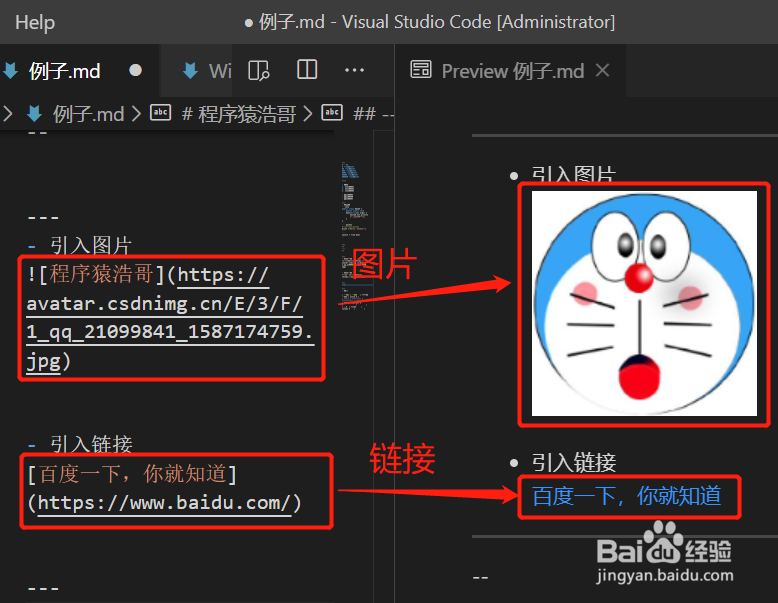
Task: Click the first breadcrumb chevron arrow
Action: (8, 114)
